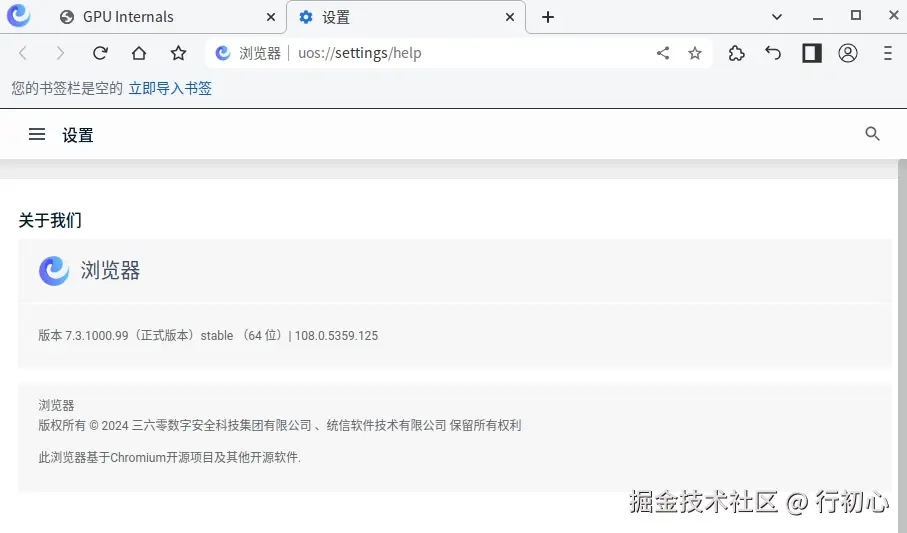Screen dimensions: 907x533
Task: Click the browser logo at top-left
Action: coord(19,16)
